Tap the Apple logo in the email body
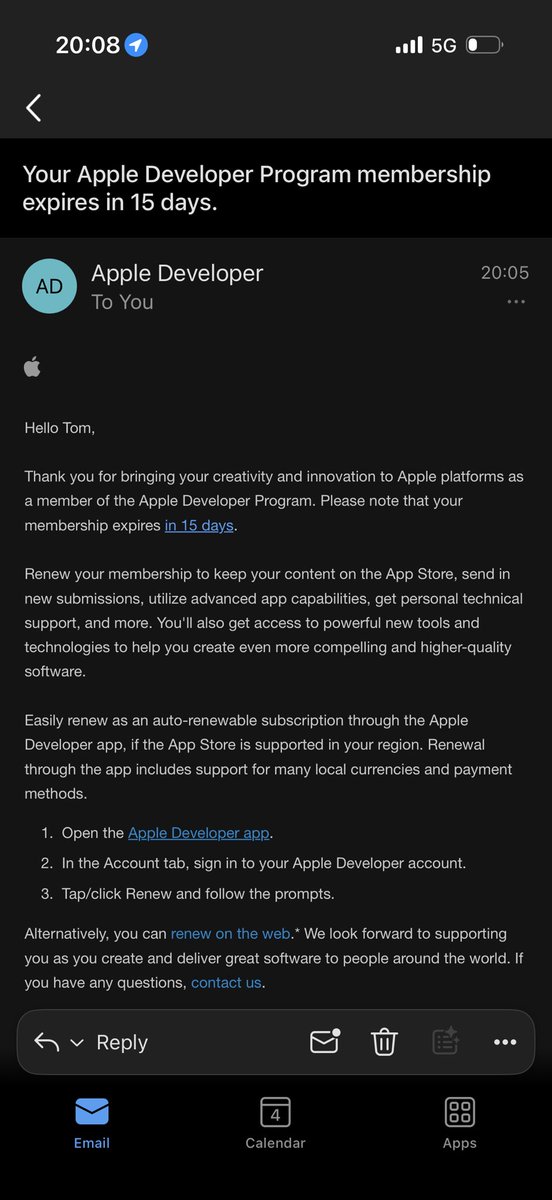Image resolution: width=552 pixels, height=1200 pixels. 33,368
